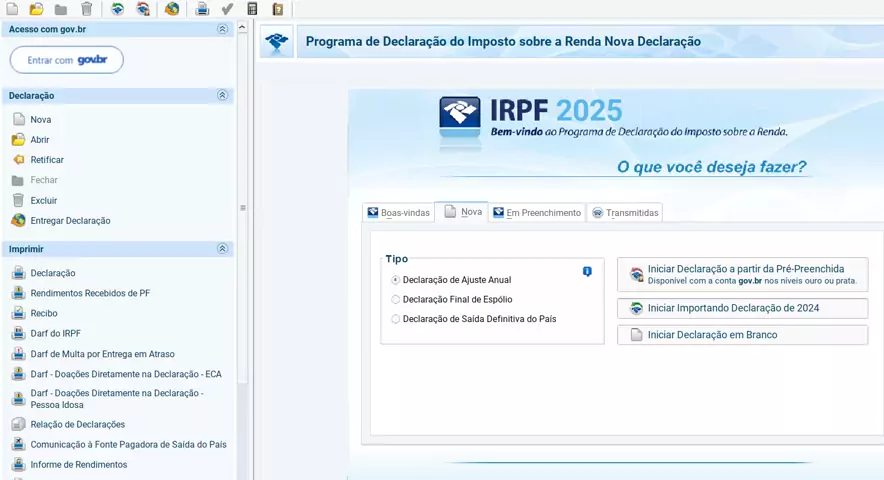Select Declaração Final de Espólio radio button
The image size is (884, 480).
396,300
